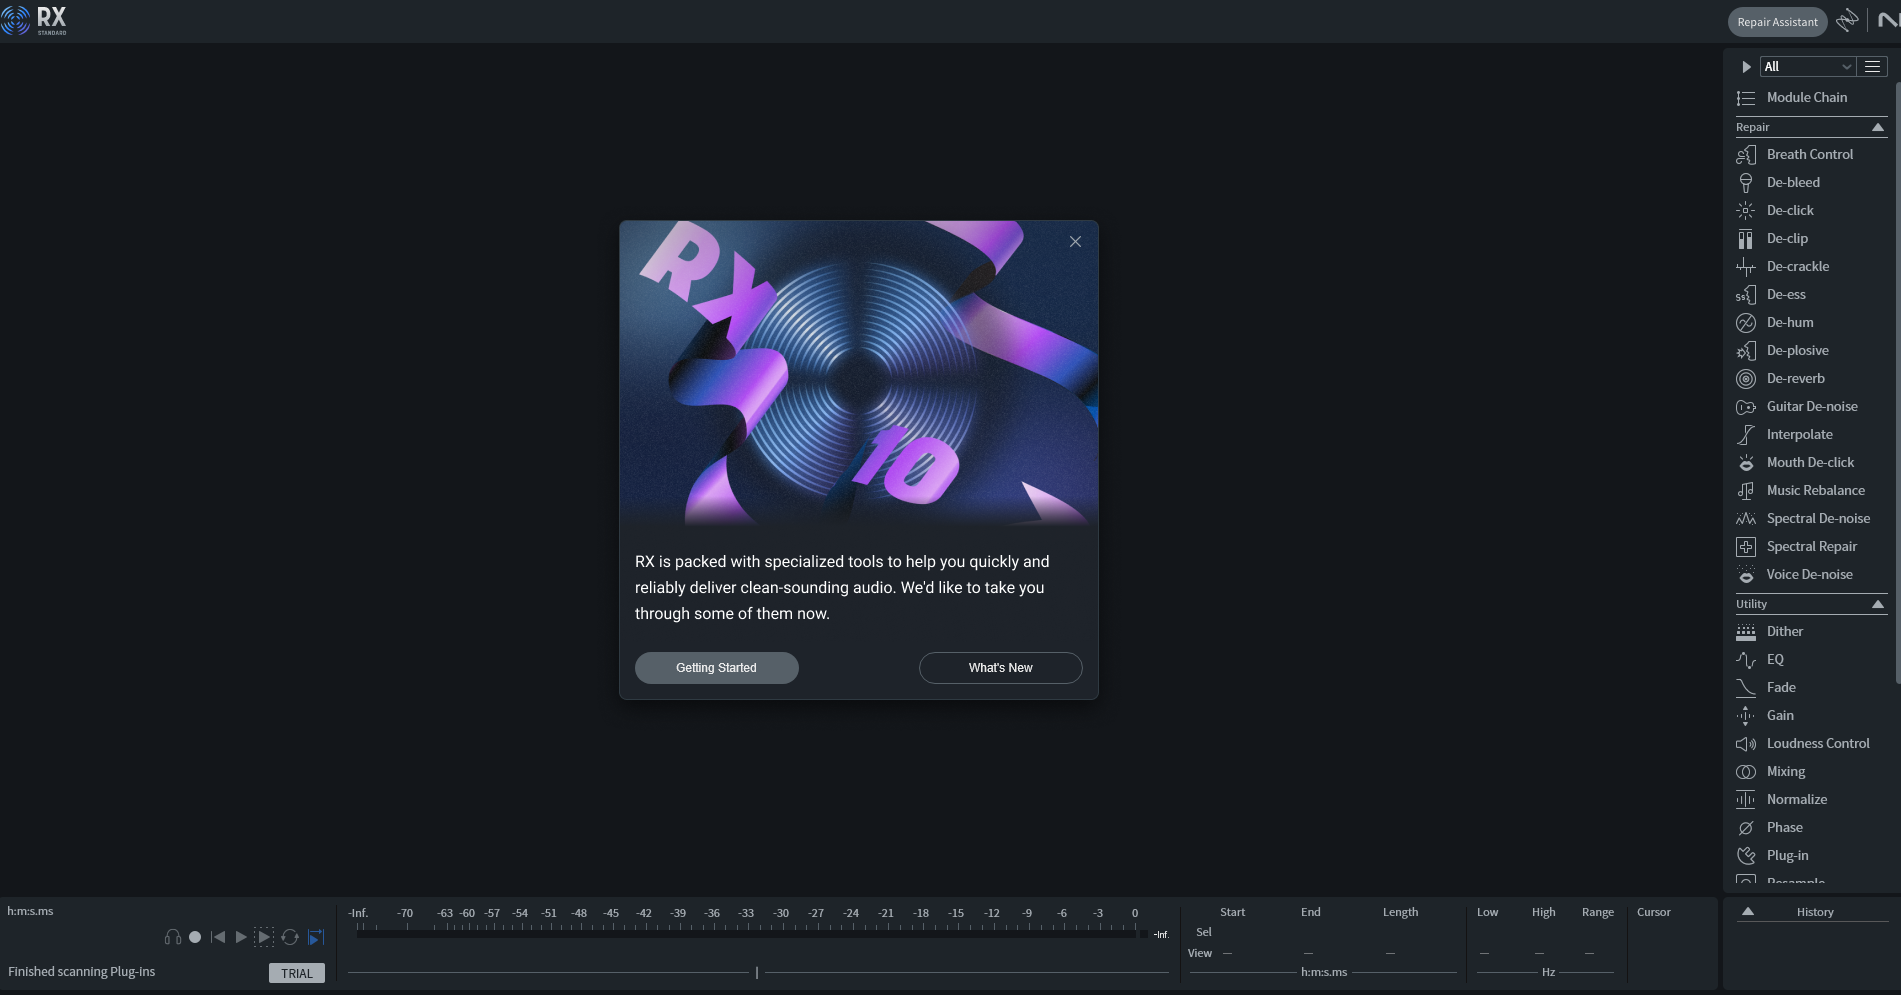
Task: Open the Mouth De-click module
Action: (1809, 462)
